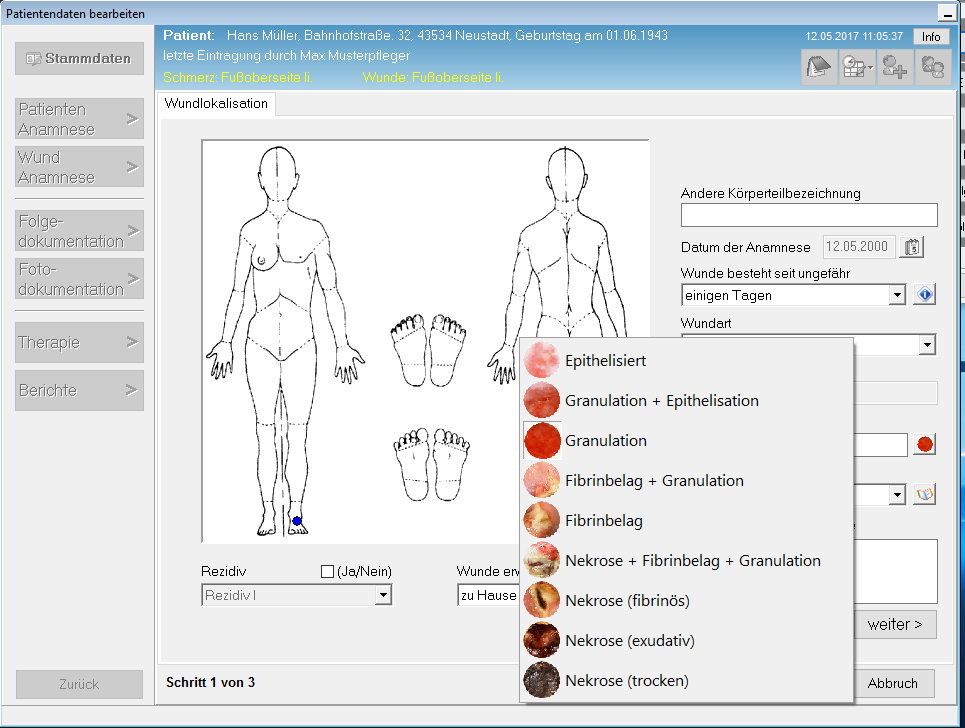
Task: Open the Wunde besteht seit ungefähr dropdown
Action: [793, 295]
